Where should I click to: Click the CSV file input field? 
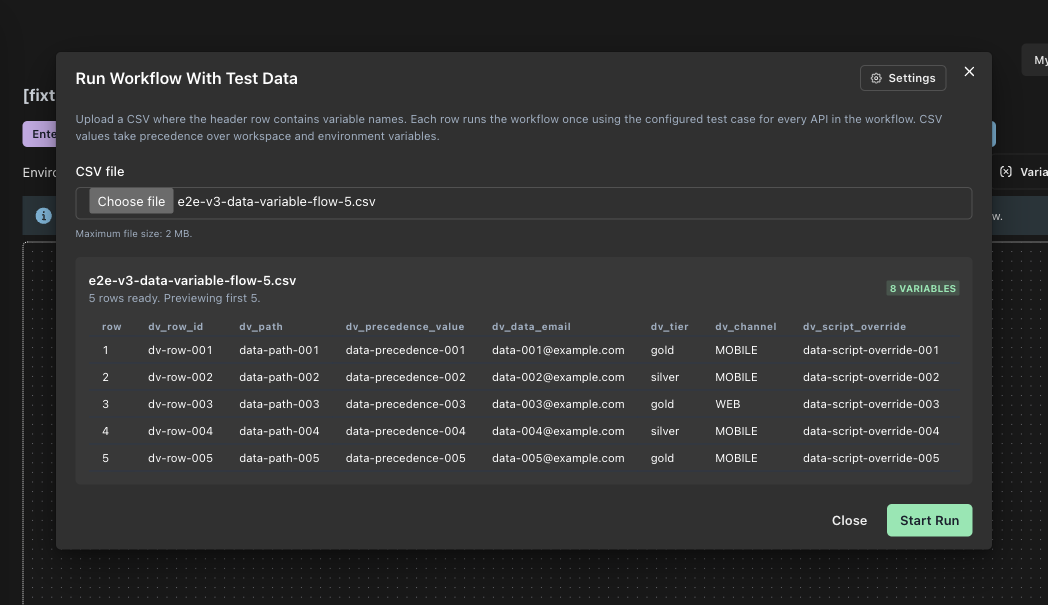point(523,203)
